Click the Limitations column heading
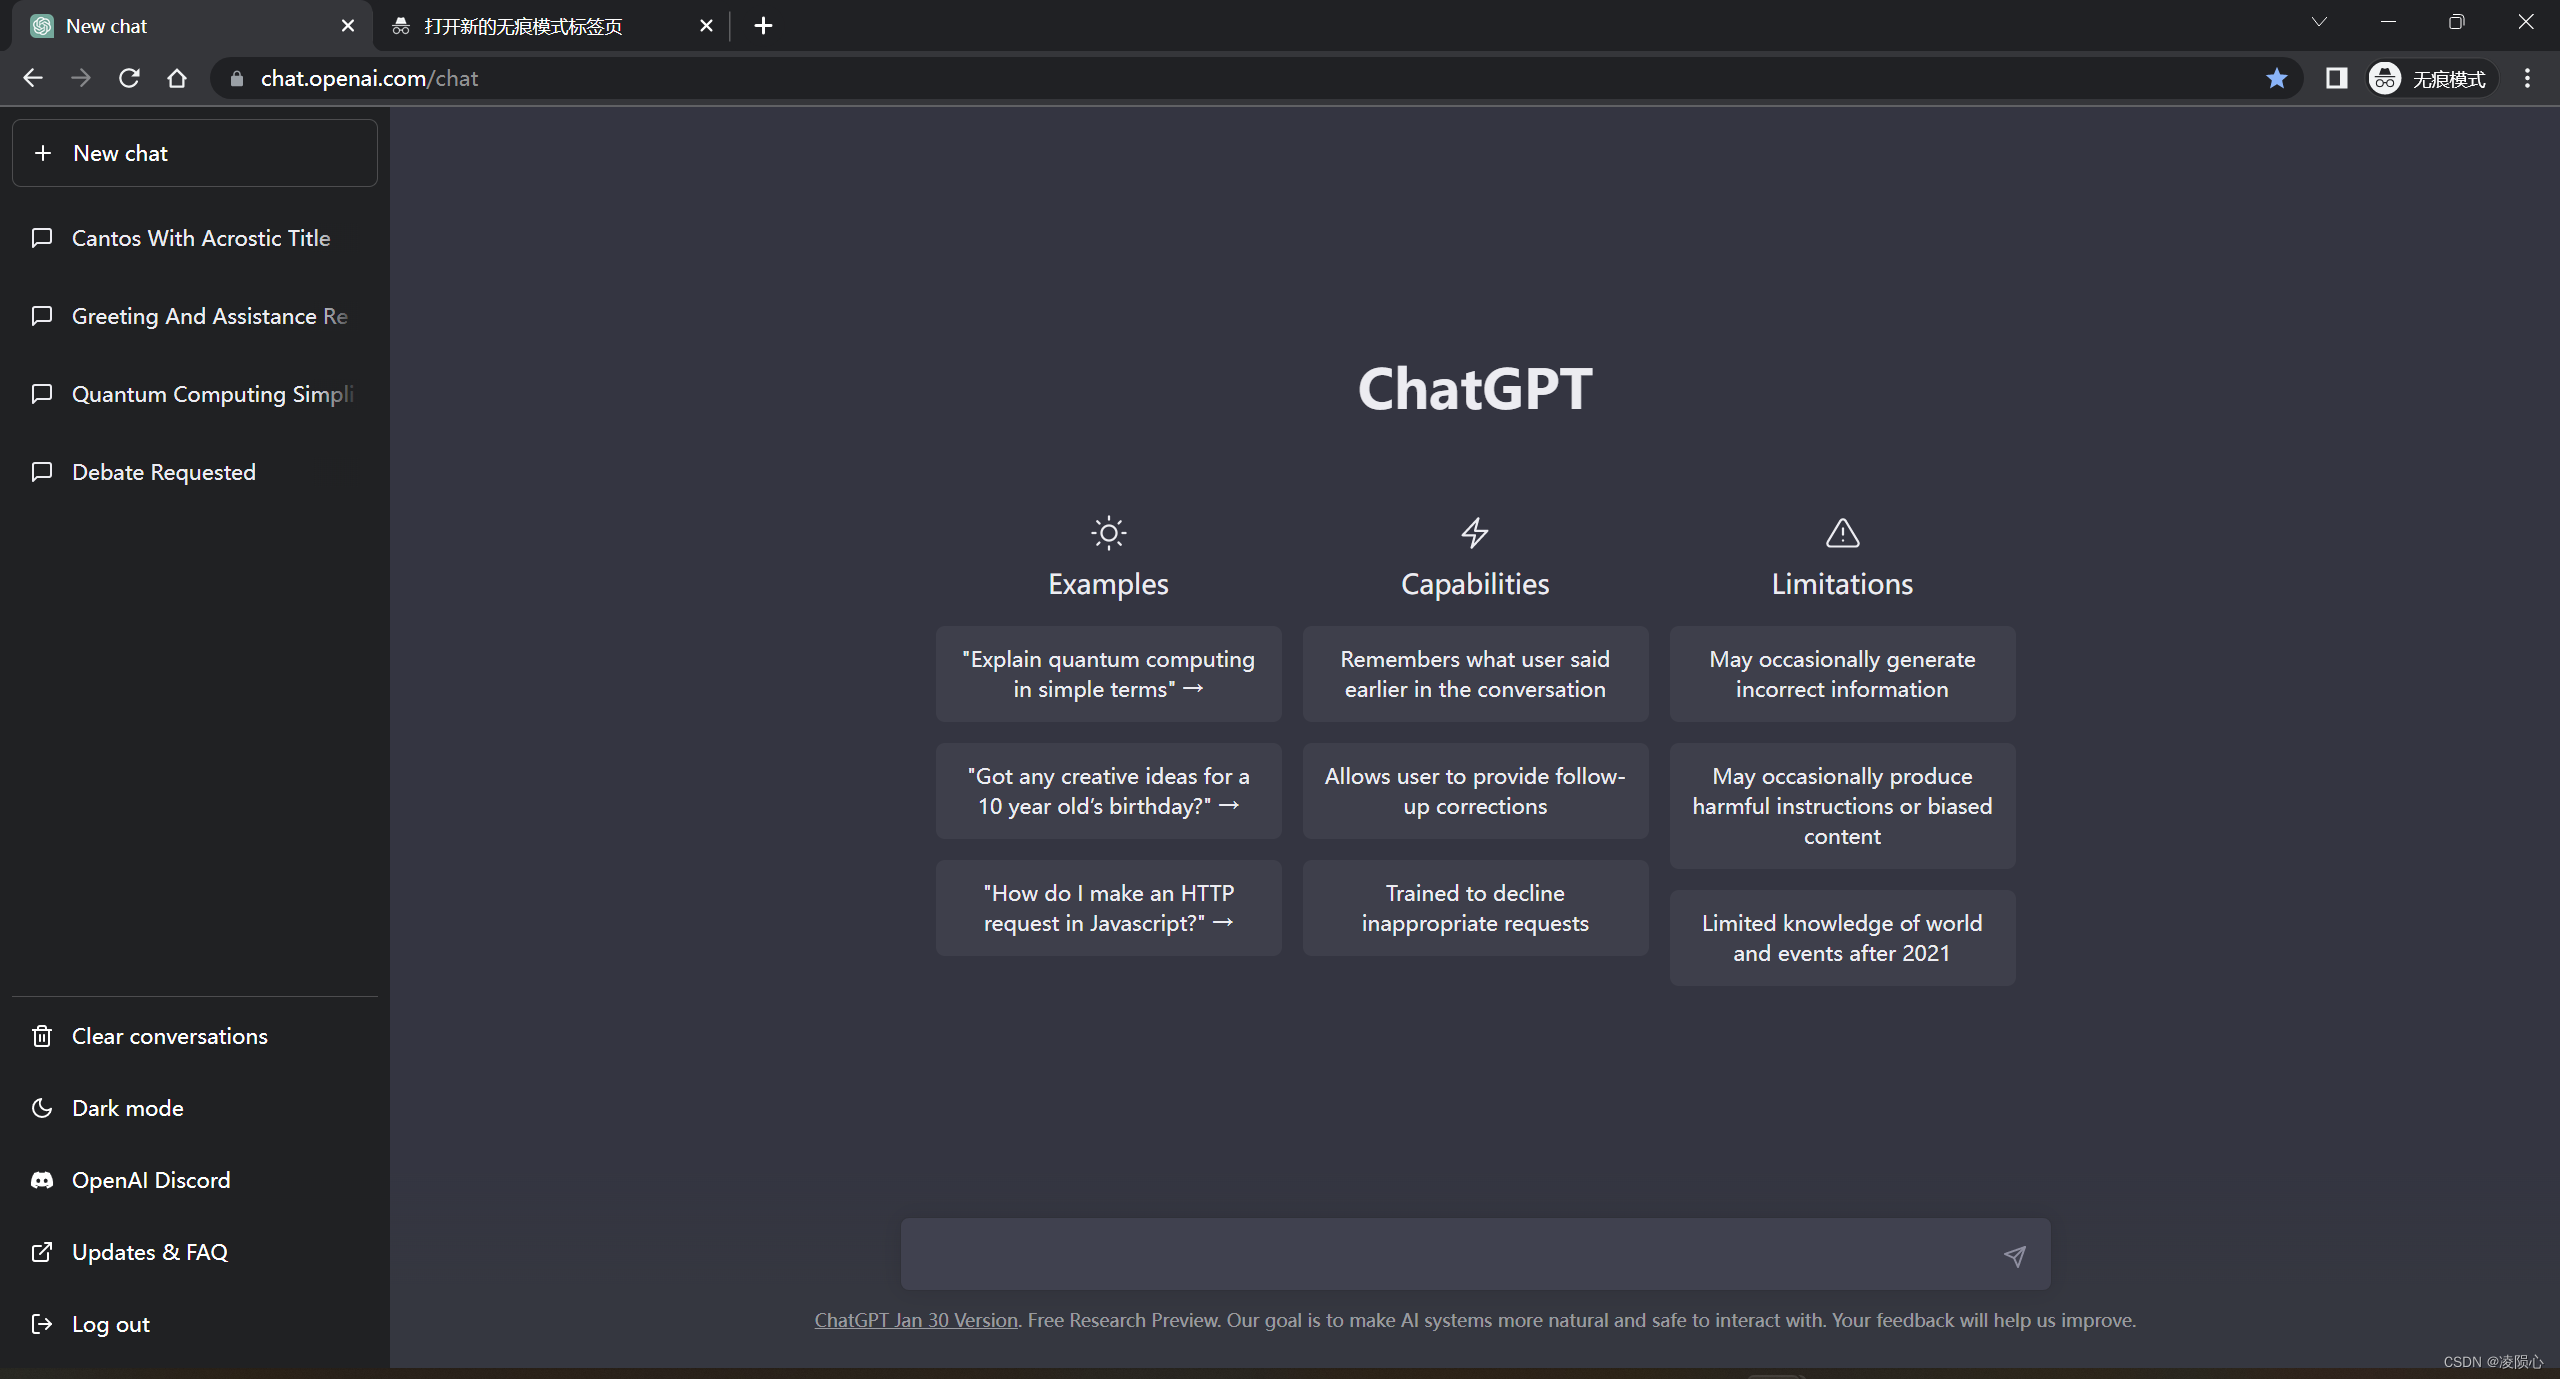This screenshot has width=2560, height=1379. (x=1842, y=584)
